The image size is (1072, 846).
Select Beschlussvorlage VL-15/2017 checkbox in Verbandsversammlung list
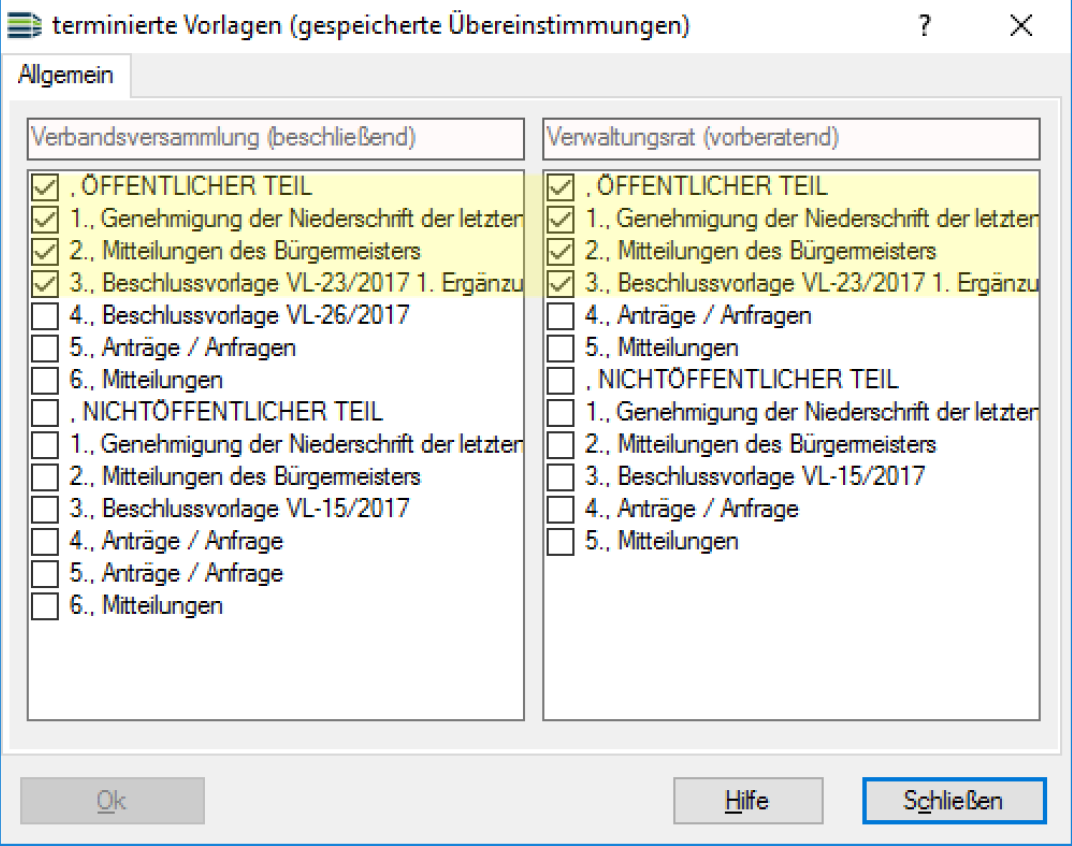[45, 509]
